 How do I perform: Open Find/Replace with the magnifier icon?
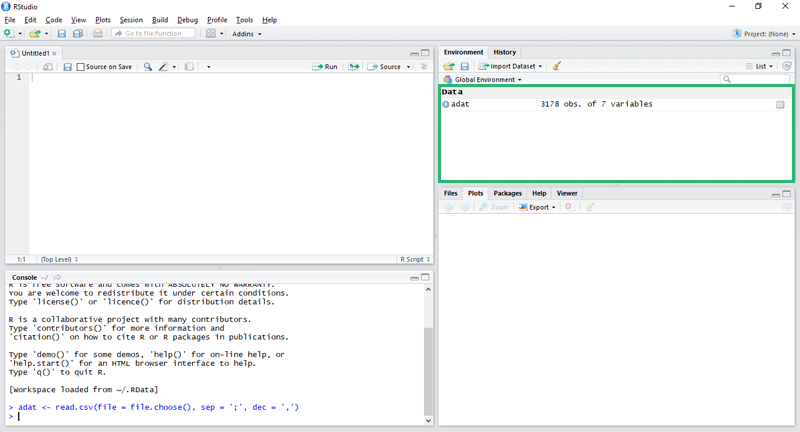pos(147,67)
